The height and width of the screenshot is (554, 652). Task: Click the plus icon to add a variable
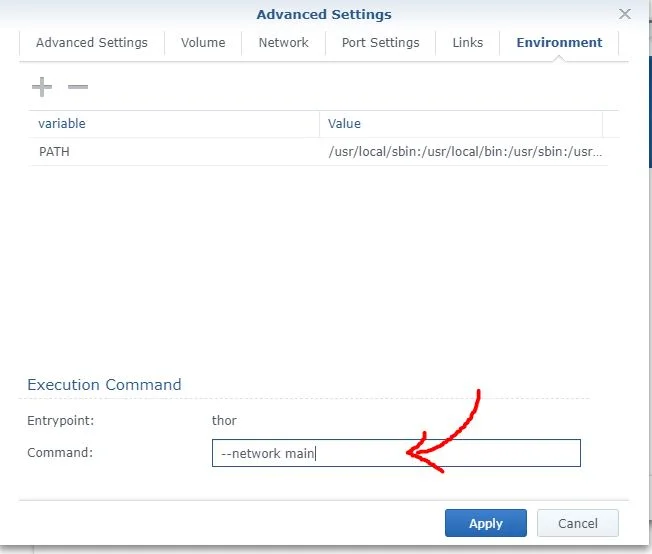[42, 87]
